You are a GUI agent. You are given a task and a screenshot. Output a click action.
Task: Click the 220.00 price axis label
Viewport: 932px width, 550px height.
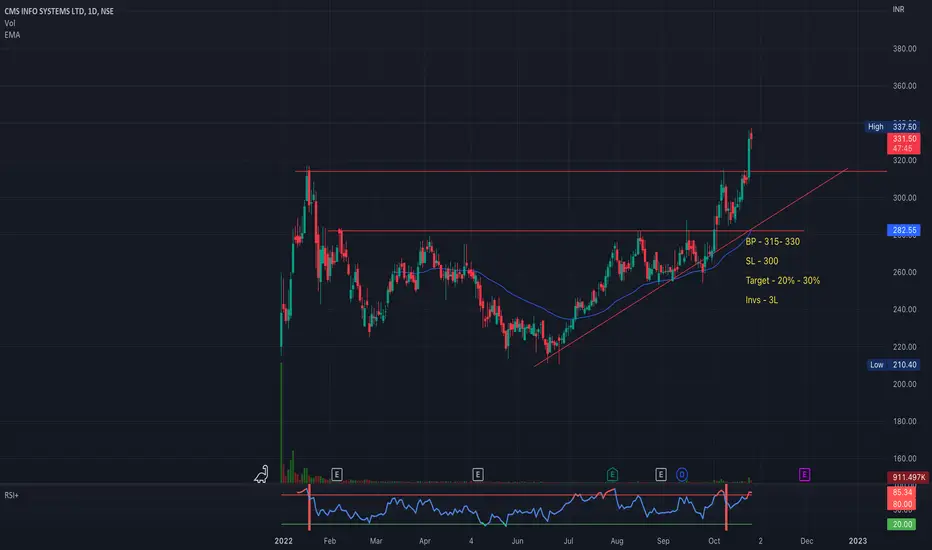tap(904, 347)
